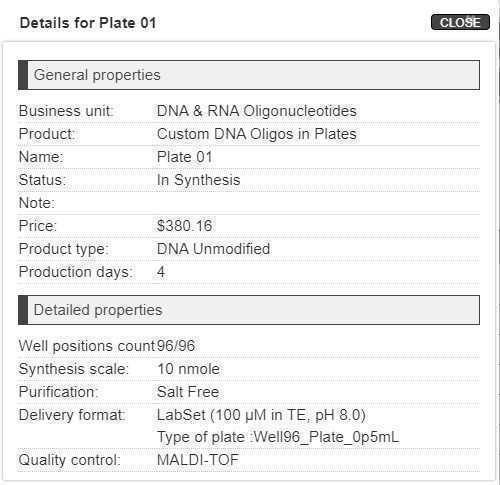Click the MALDI-TOF quality control value
Screen dimensions: 500x485
coord(198,460)
